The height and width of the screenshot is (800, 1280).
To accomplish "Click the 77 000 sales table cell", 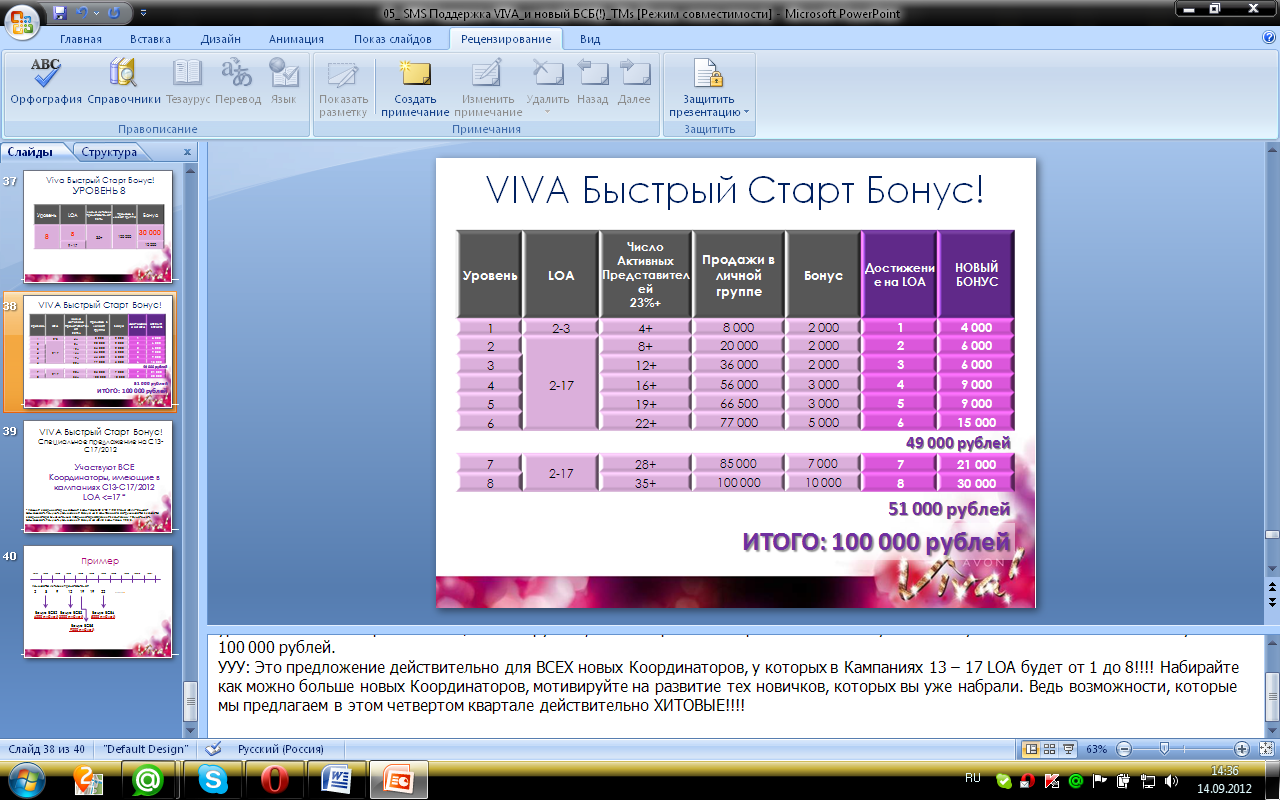I will coord(738,422).
